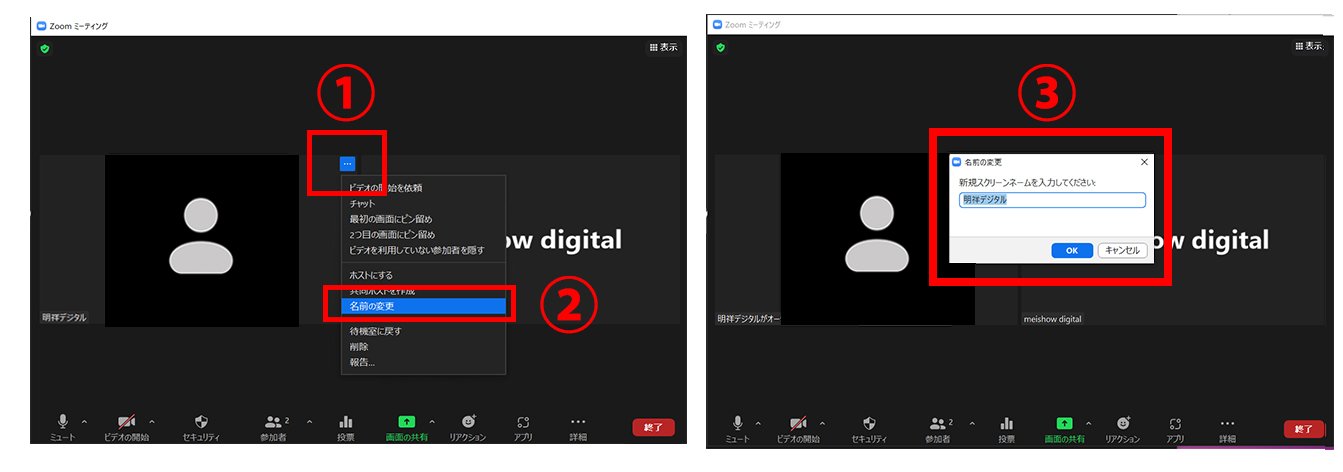
Task: Expand the arrow beside Share Screen, left window
Action: point(432,422)
